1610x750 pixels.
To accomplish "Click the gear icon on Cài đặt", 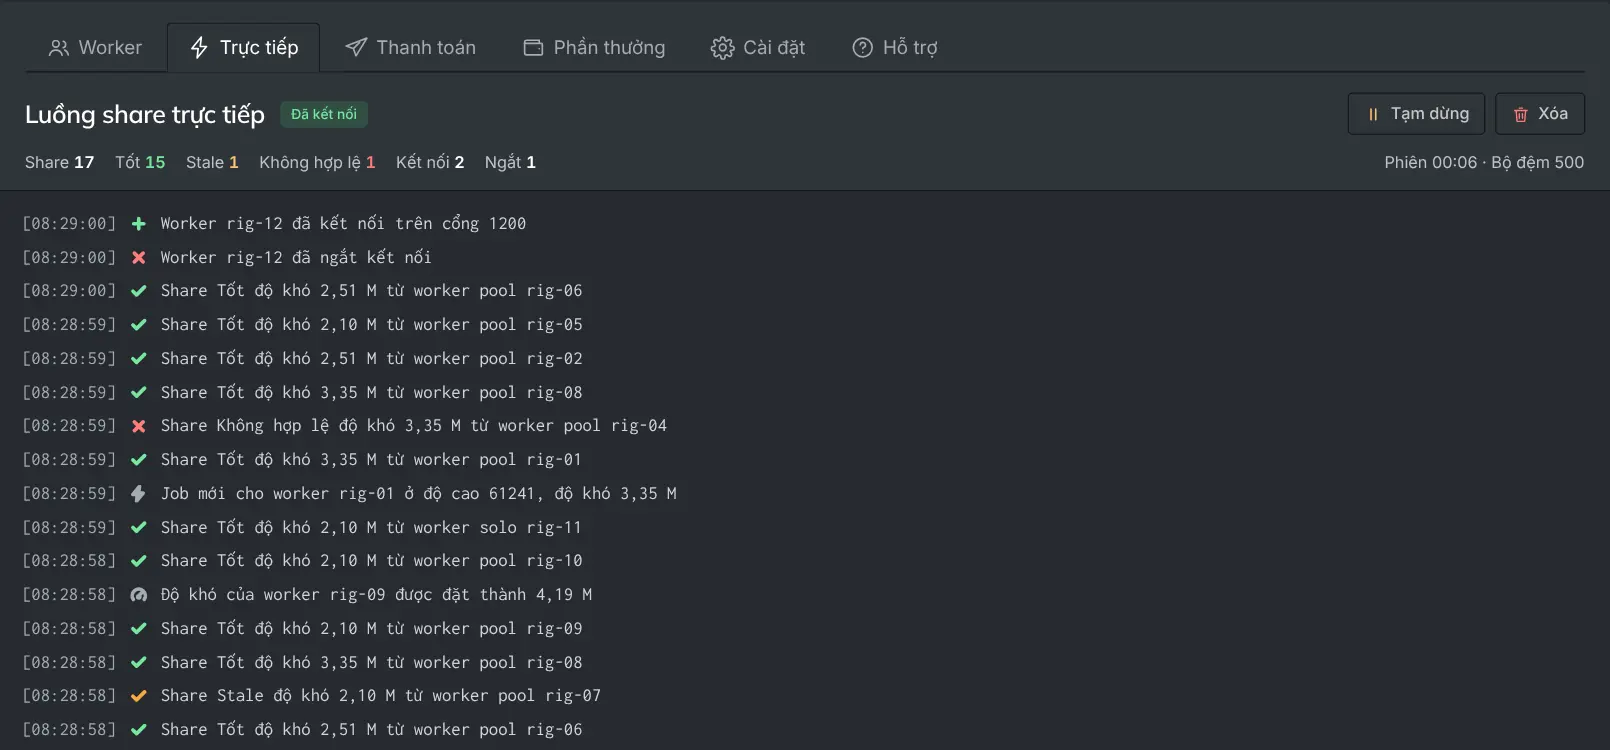I will point(722,48).
